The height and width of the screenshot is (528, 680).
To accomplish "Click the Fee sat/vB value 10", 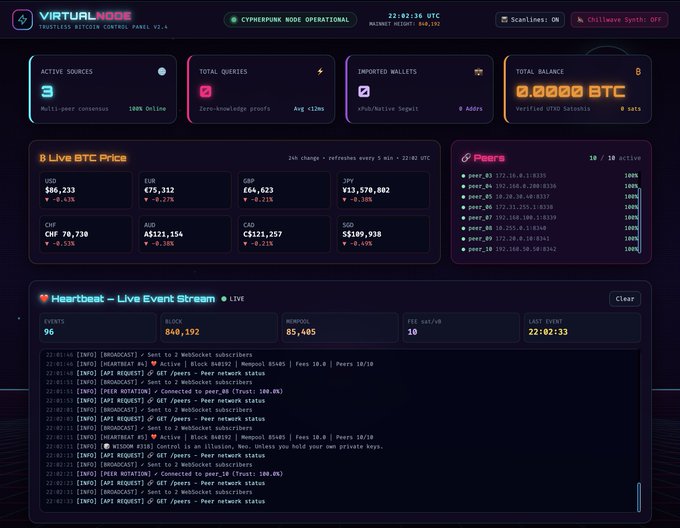I will coord(412,332).
